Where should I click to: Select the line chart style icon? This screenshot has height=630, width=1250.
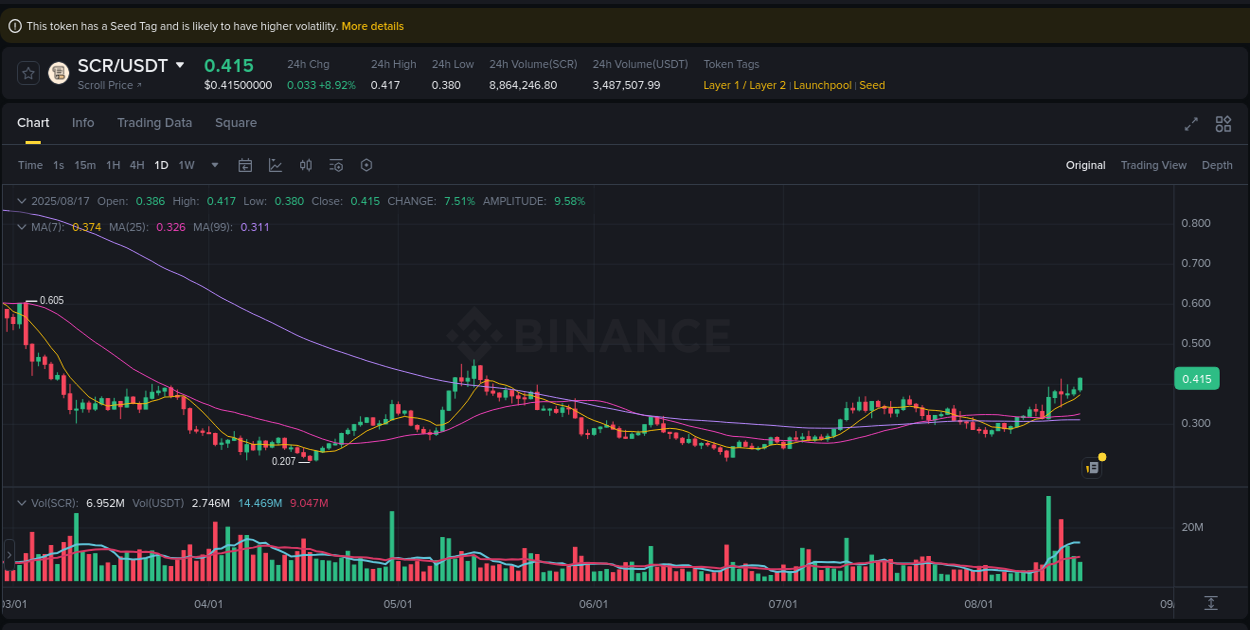coord(276,165)
